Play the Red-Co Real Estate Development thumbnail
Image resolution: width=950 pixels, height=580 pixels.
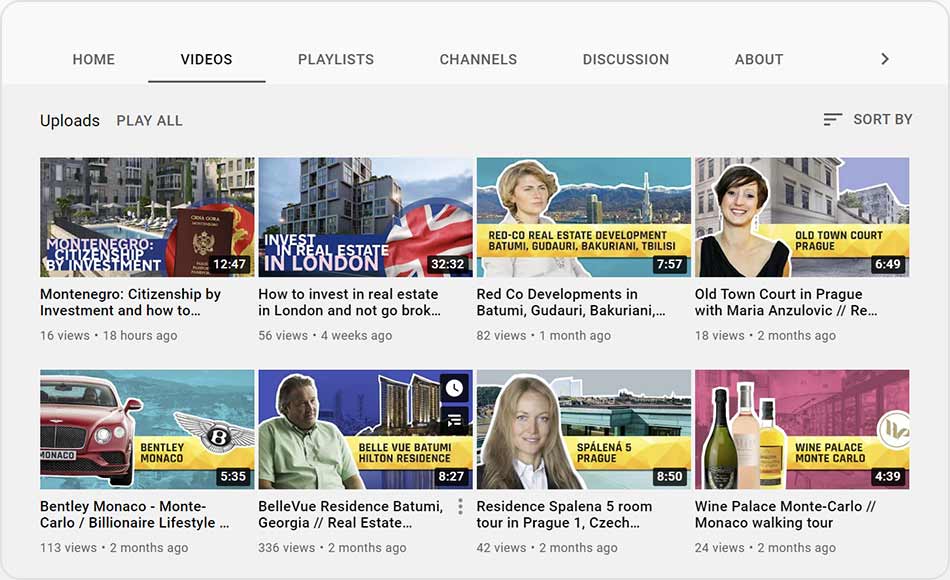583,217
